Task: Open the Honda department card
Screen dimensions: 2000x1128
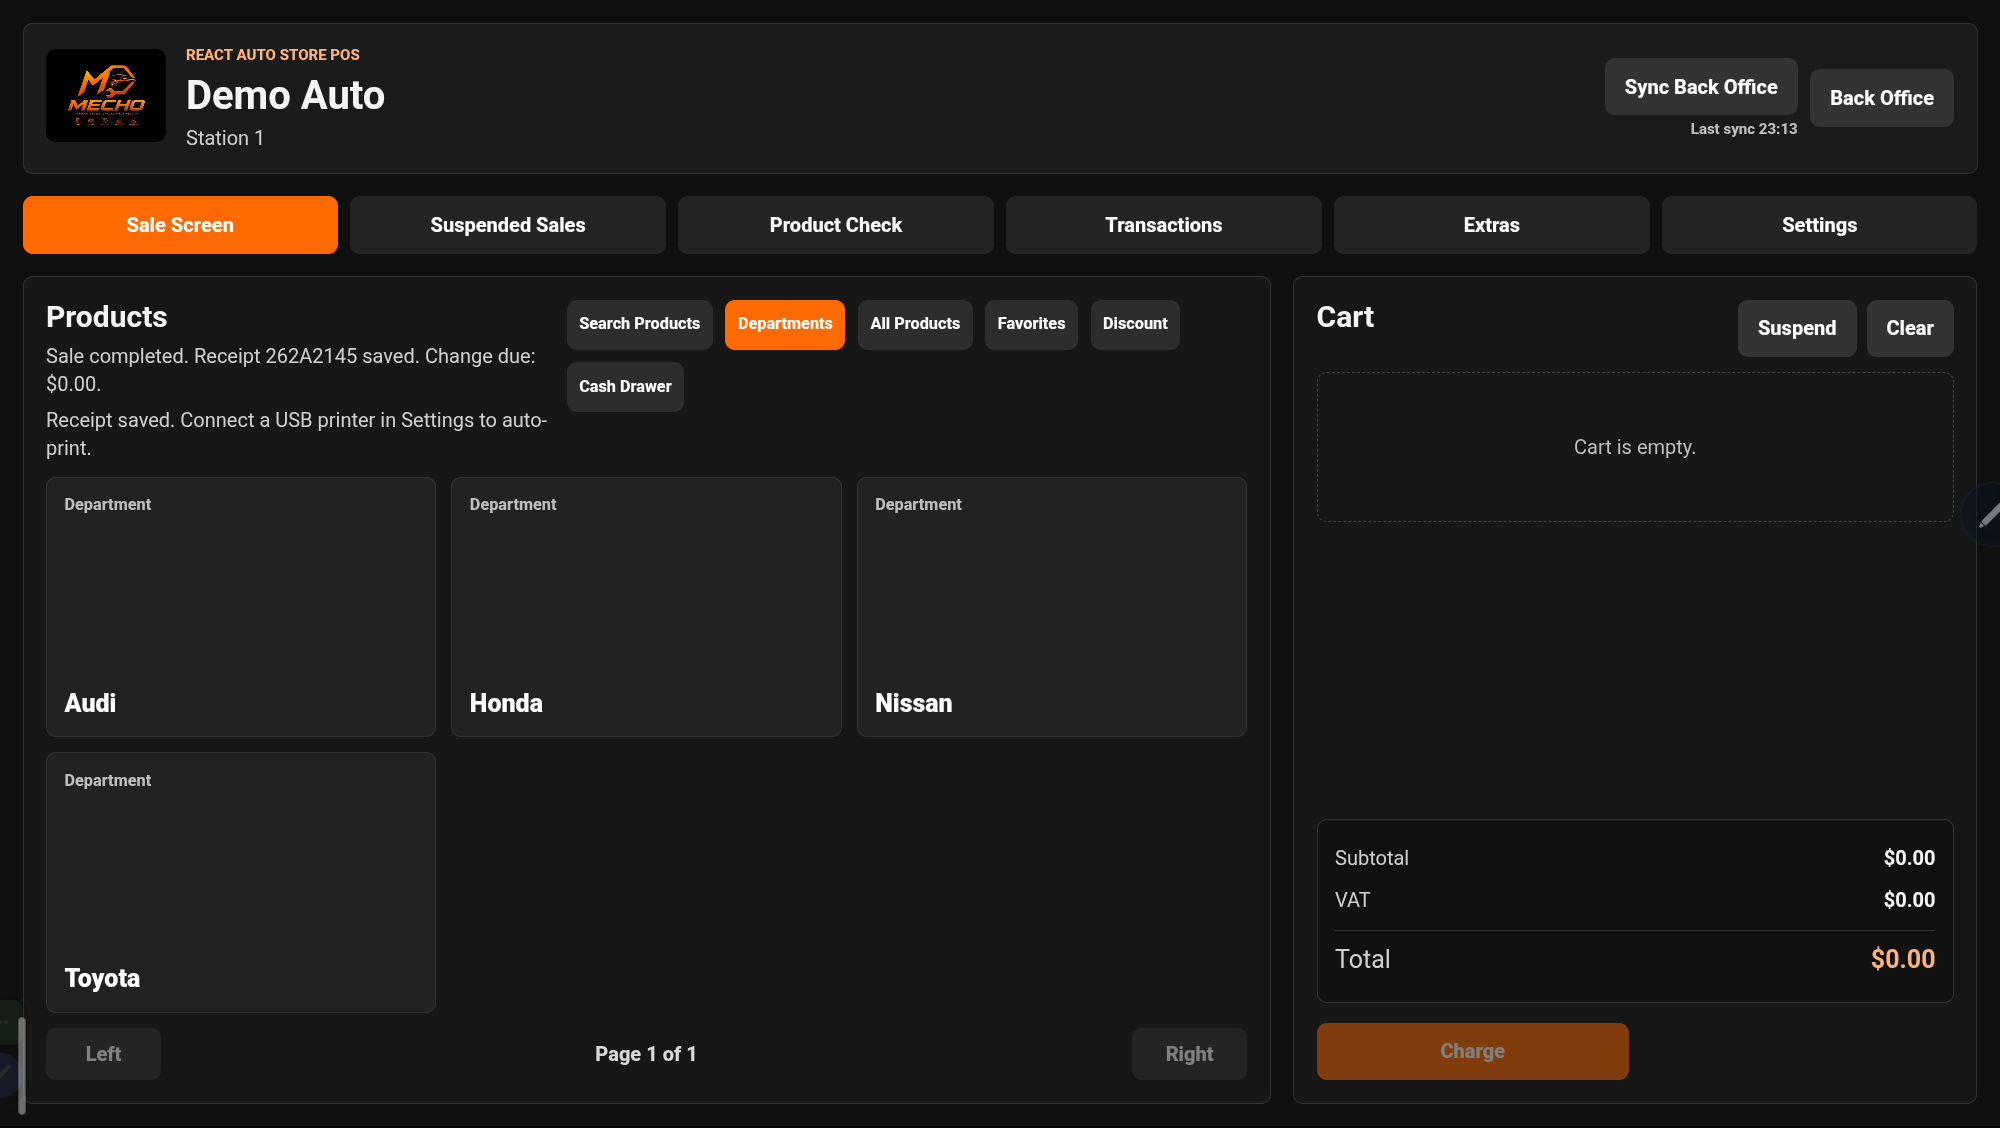Action: pyautogui.click(x=646, y=607)
